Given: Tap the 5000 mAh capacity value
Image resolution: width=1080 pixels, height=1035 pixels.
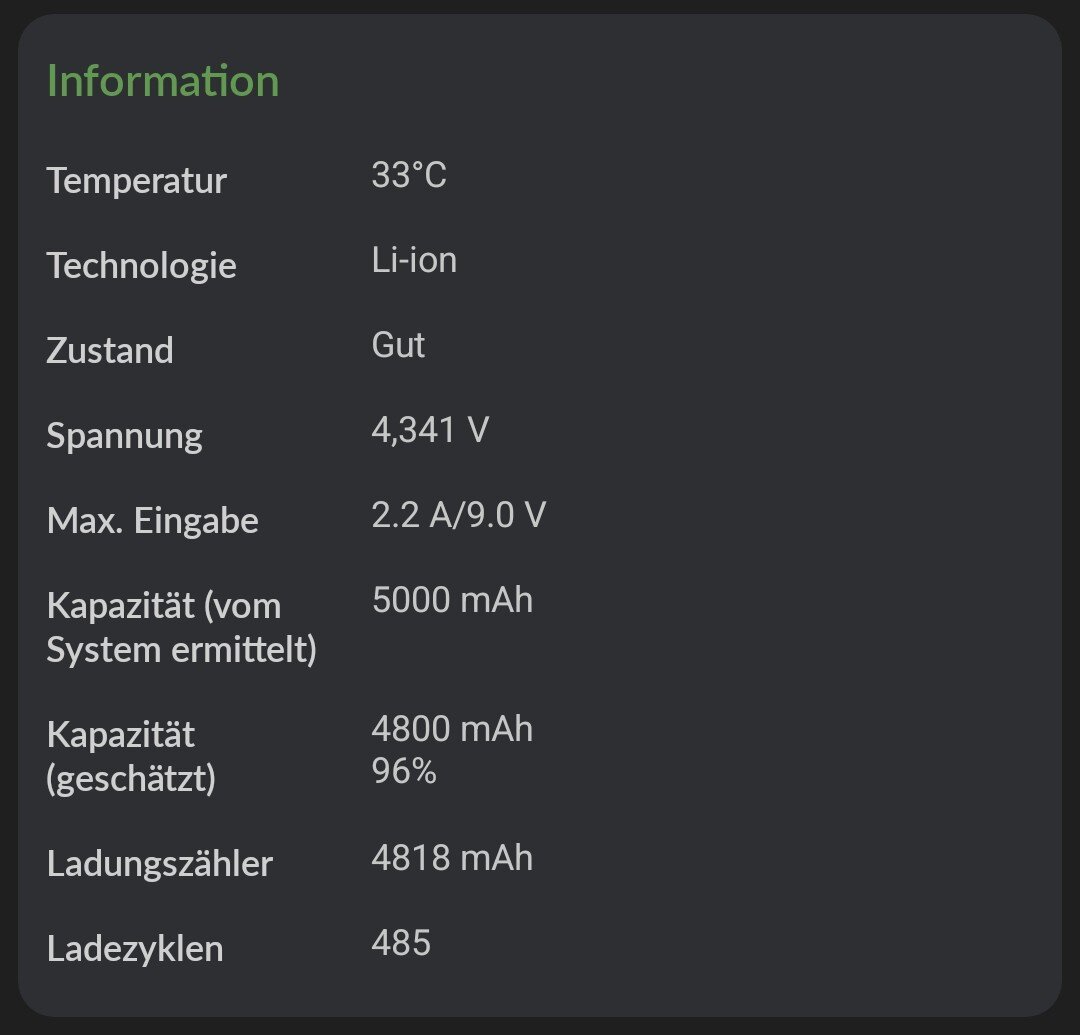Looking at the screenshot, I should [x=452, y=600].
